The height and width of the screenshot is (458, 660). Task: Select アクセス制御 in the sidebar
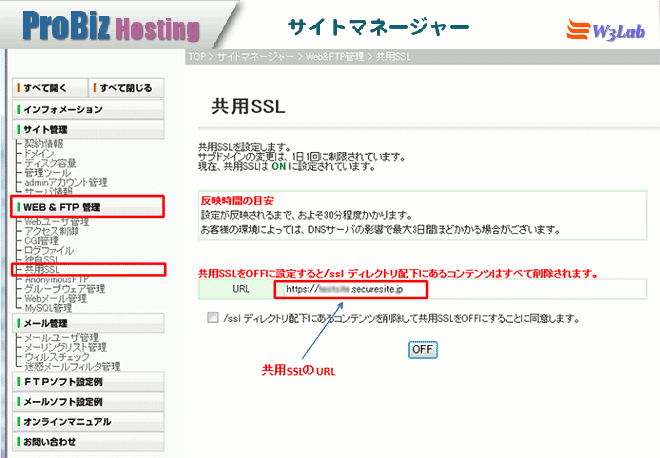coord(53,231)
